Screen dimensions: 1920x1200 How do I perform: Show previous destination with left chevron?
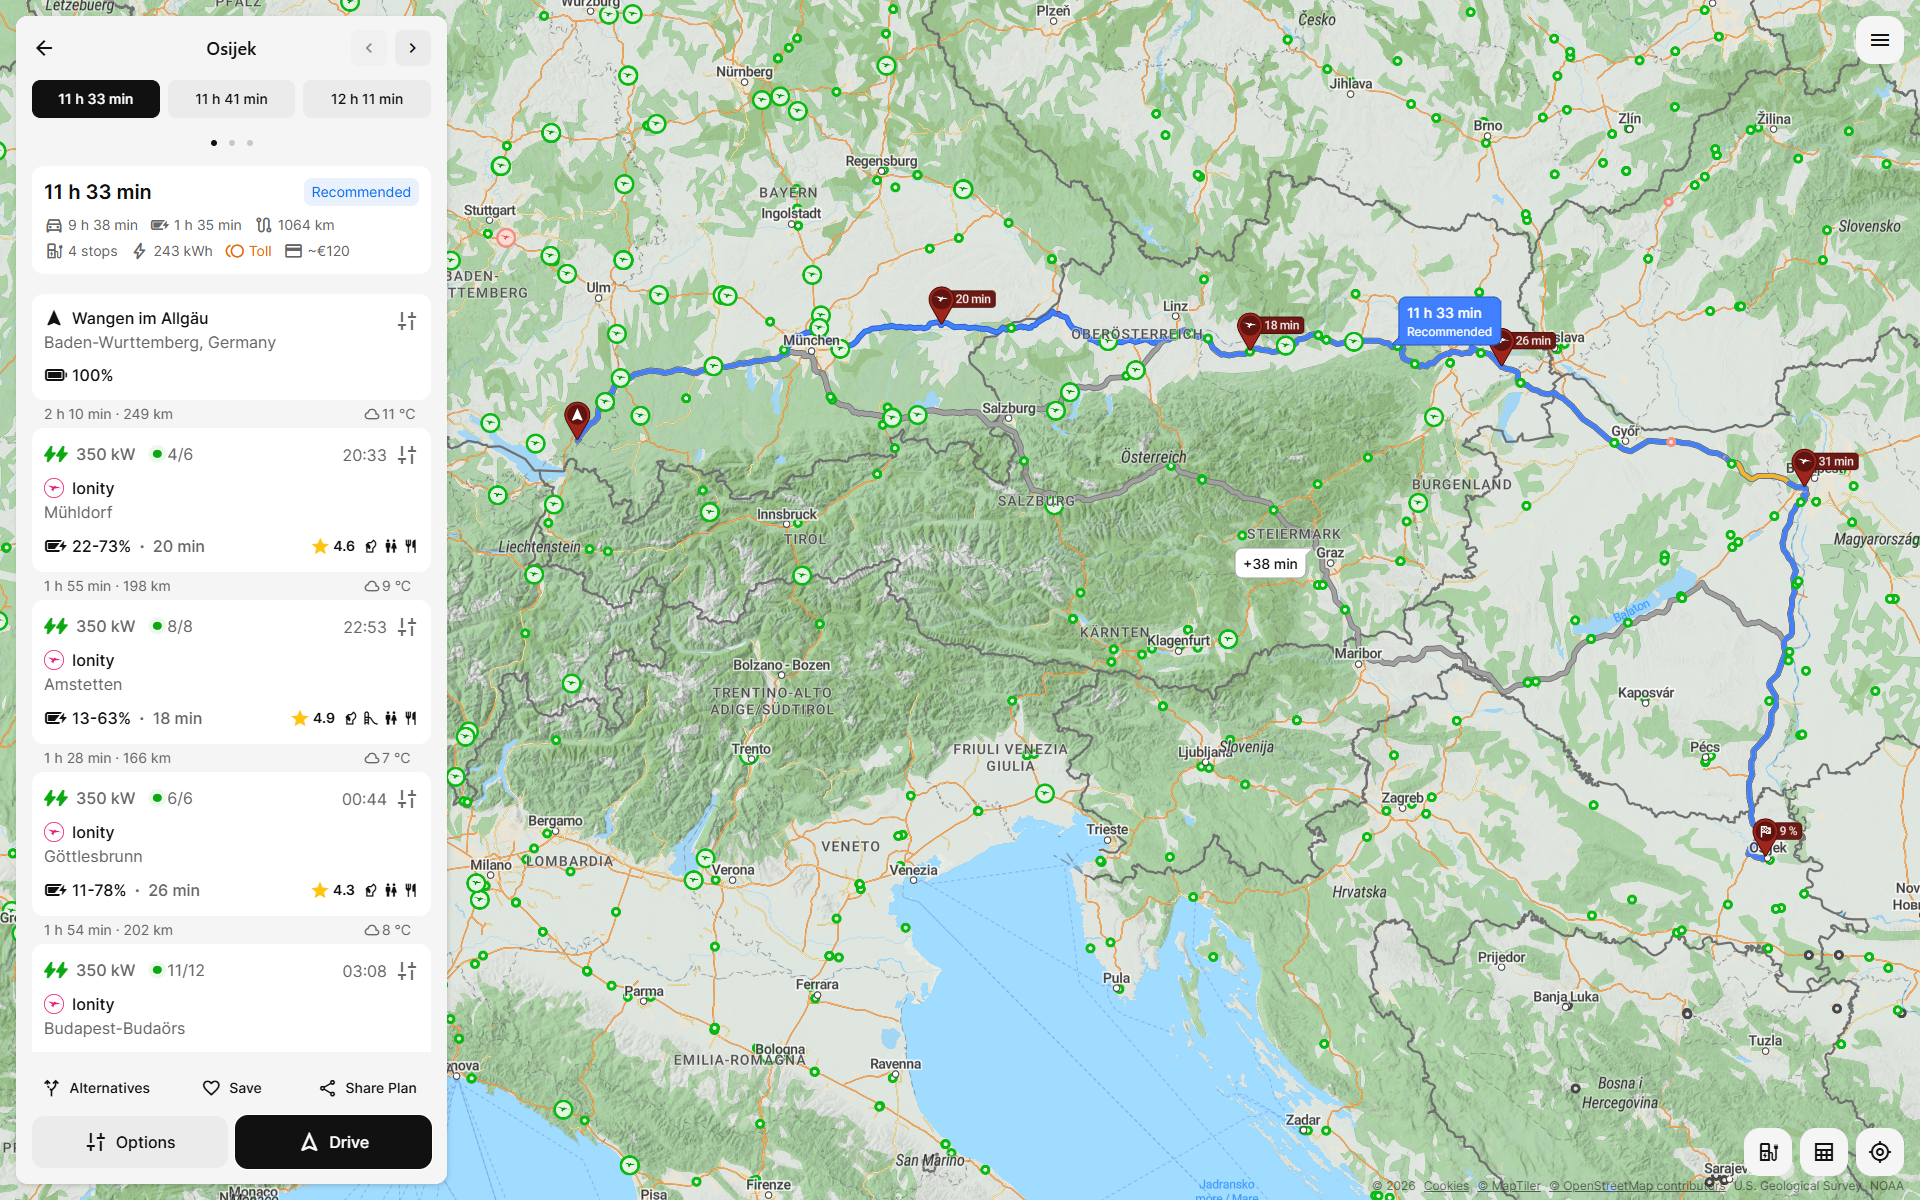[369, 48]
